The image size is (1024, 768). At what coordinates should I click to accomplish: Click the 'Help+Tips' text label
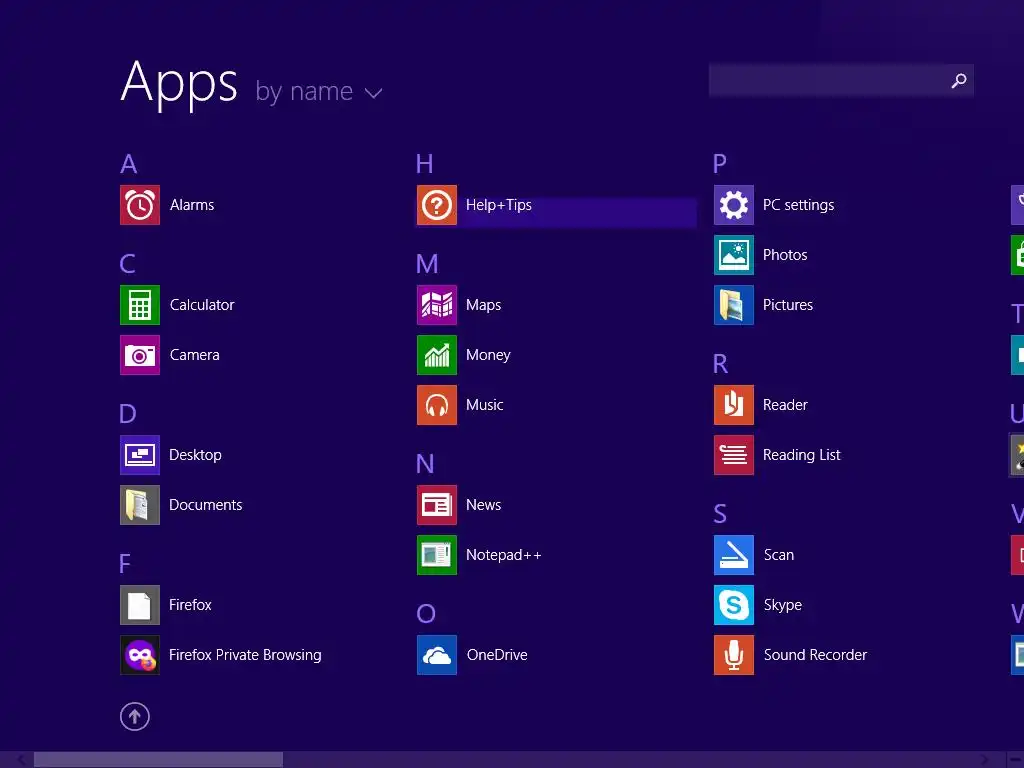(499, 205)
